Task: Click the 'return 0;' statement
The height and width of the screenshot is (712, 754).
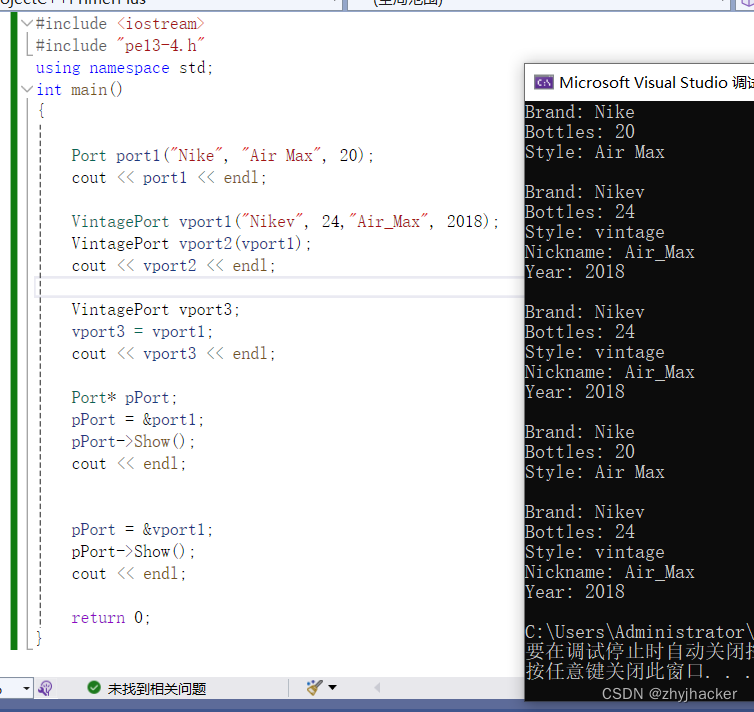Action: (x=111, y=618)
